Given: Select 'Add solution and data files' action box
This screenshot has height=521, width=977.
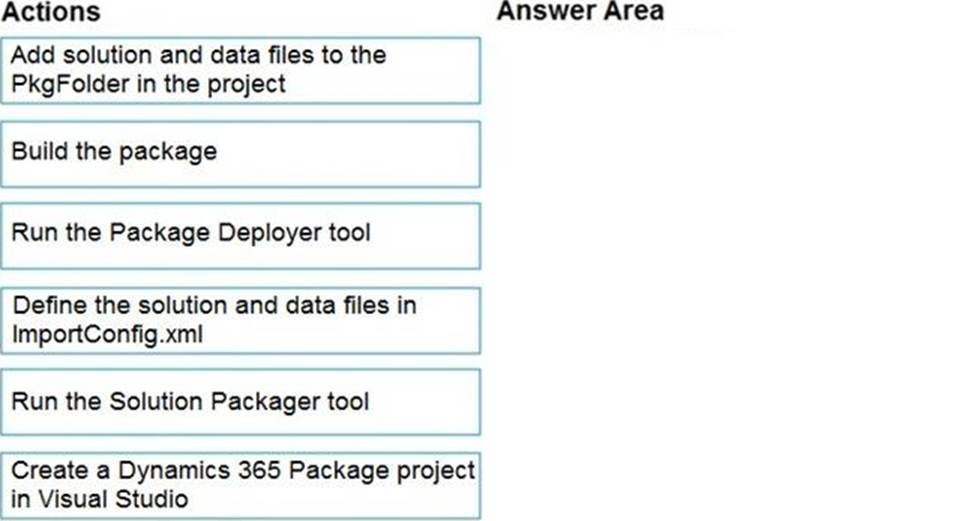Looking at the screenshot, I should pyautogui.click(x=241, y=70).
